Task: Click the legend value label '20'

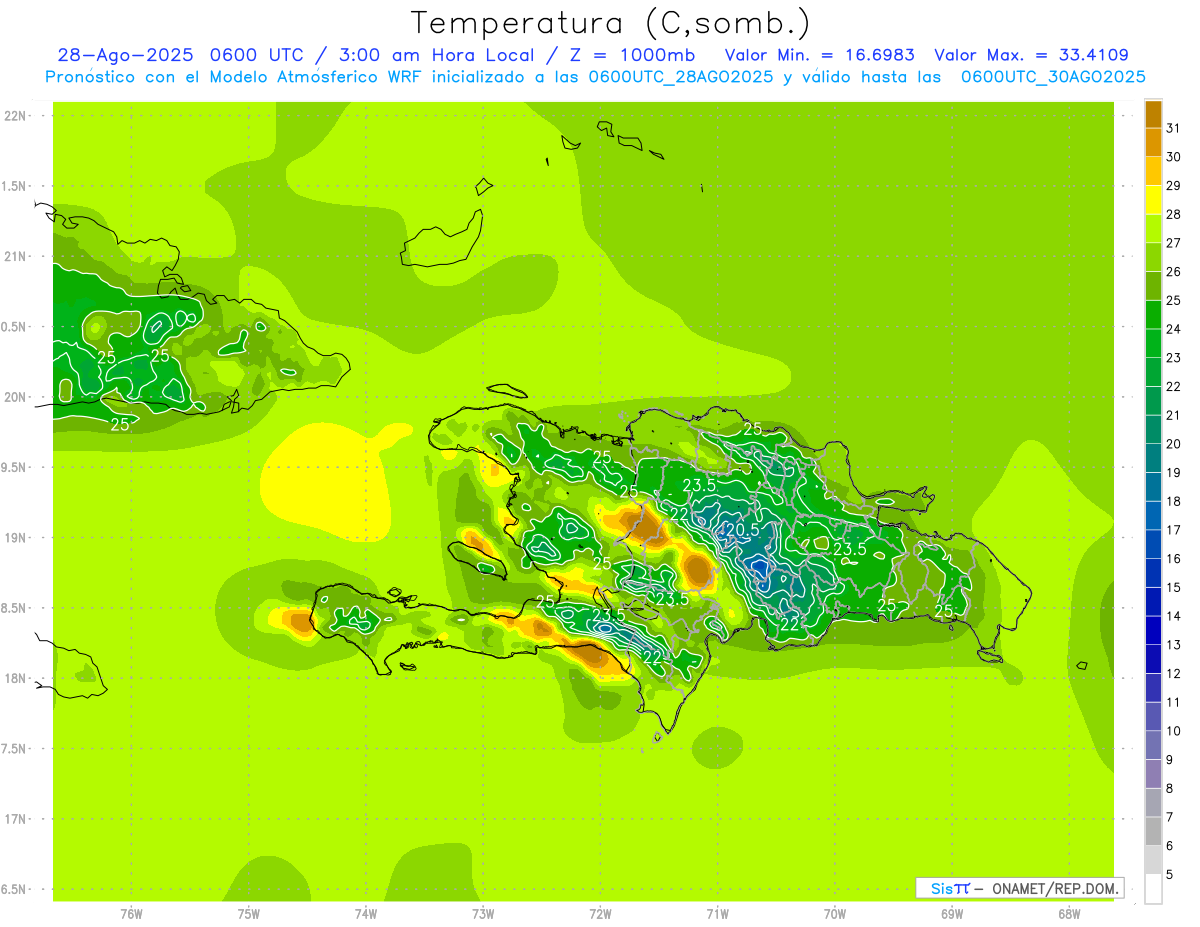Action: pos(1173,444)
